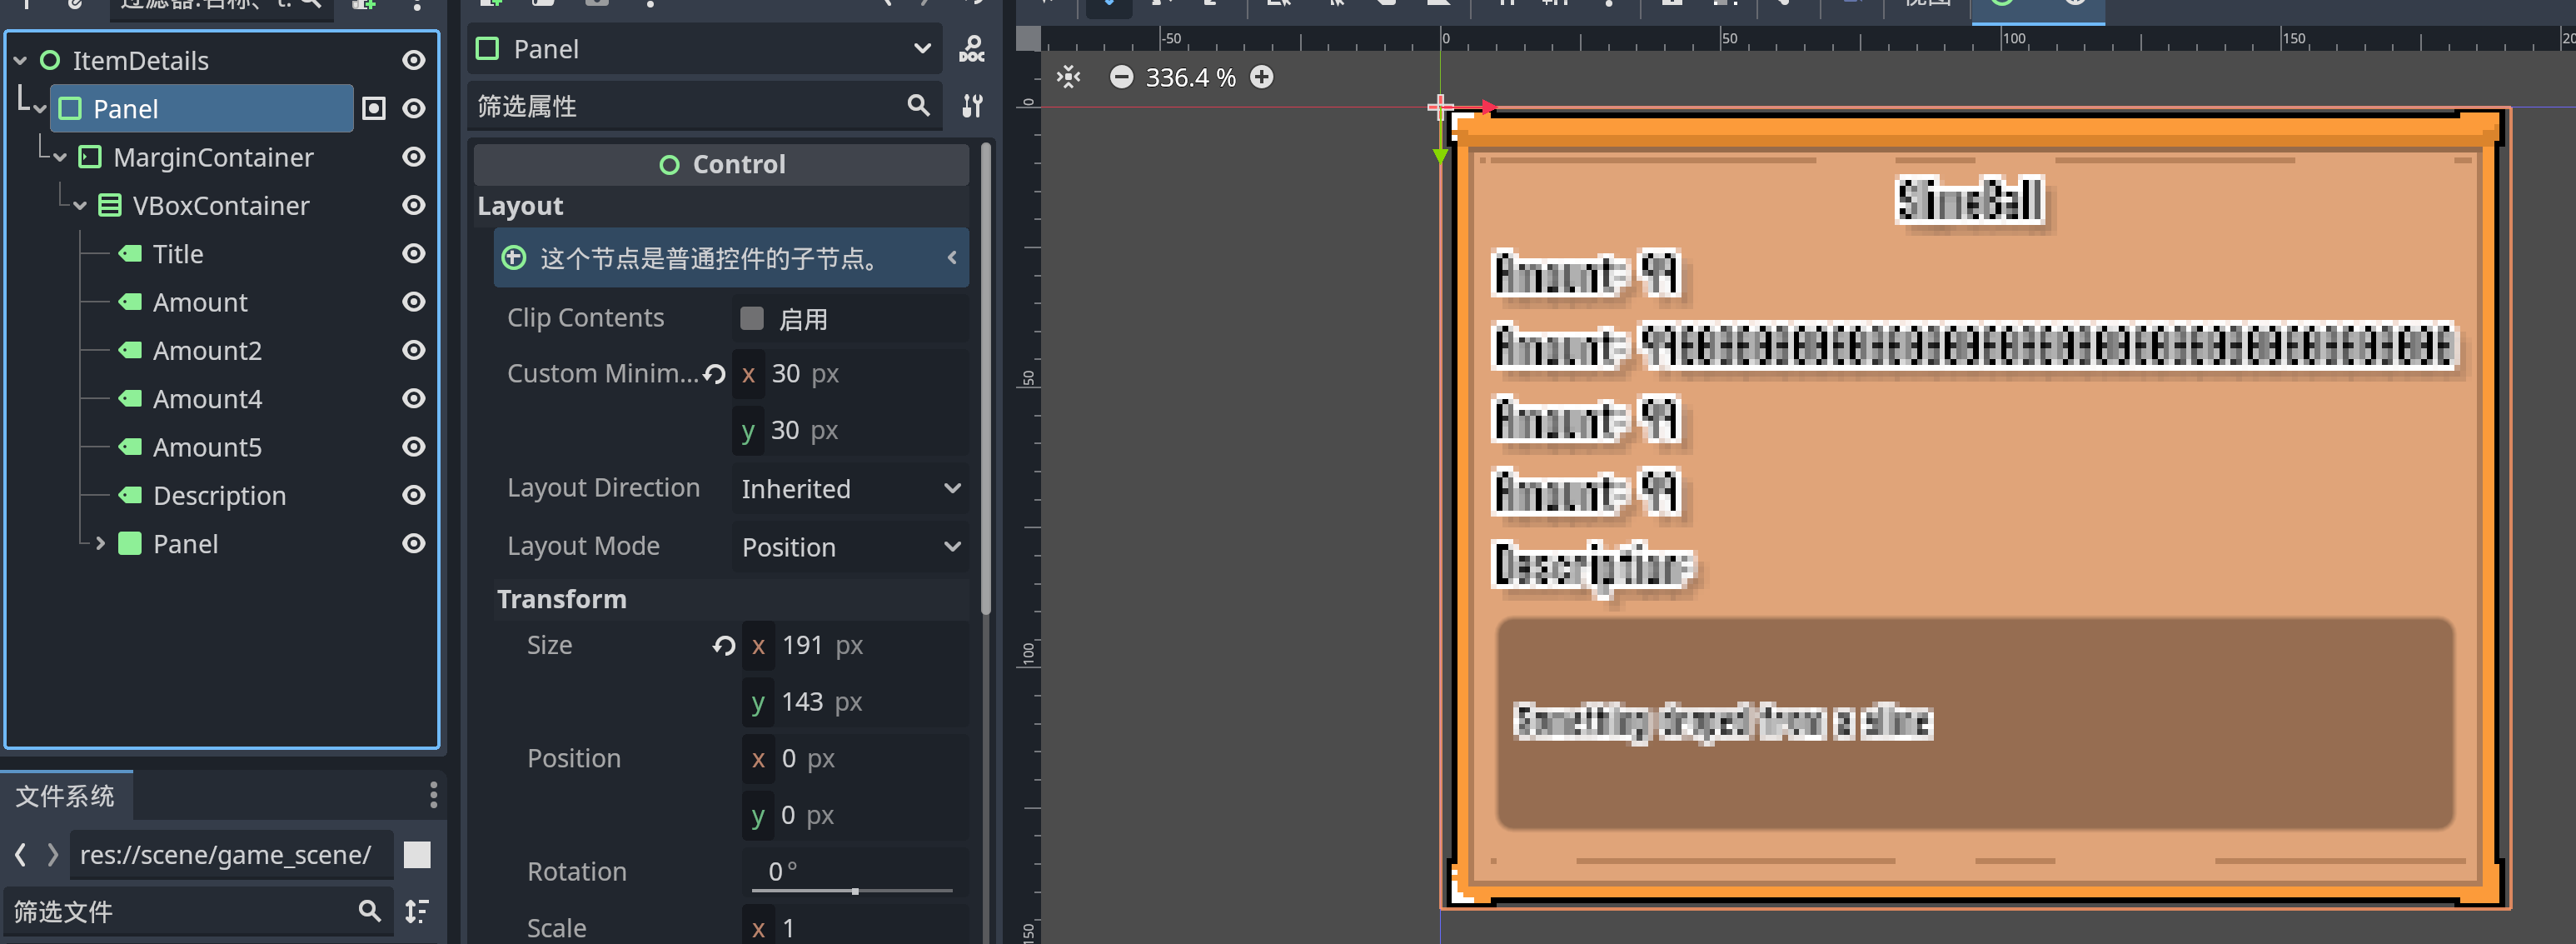Screen dimensions: 2576x944
Task: Enable the Clip Contents checkbox
Action: tap(751, 318)
